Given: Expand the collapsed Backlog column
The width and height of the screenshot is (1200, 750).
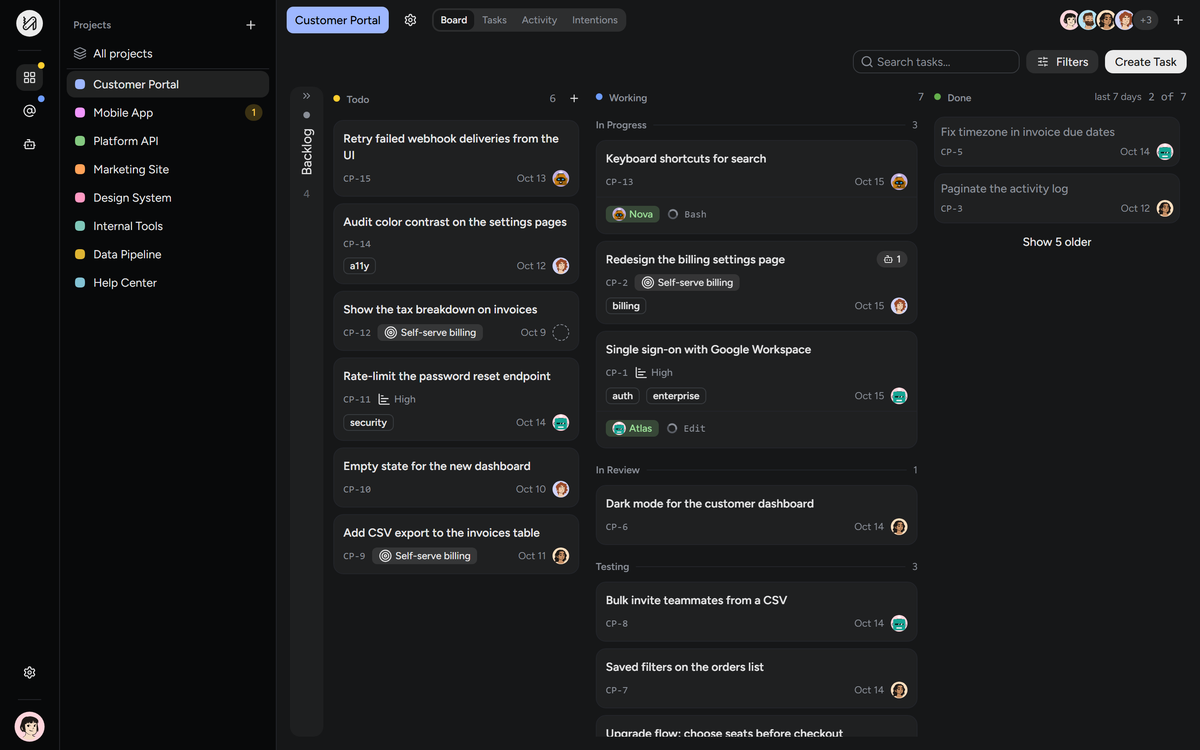Looking at the screenshot, I should click(306, 96).
